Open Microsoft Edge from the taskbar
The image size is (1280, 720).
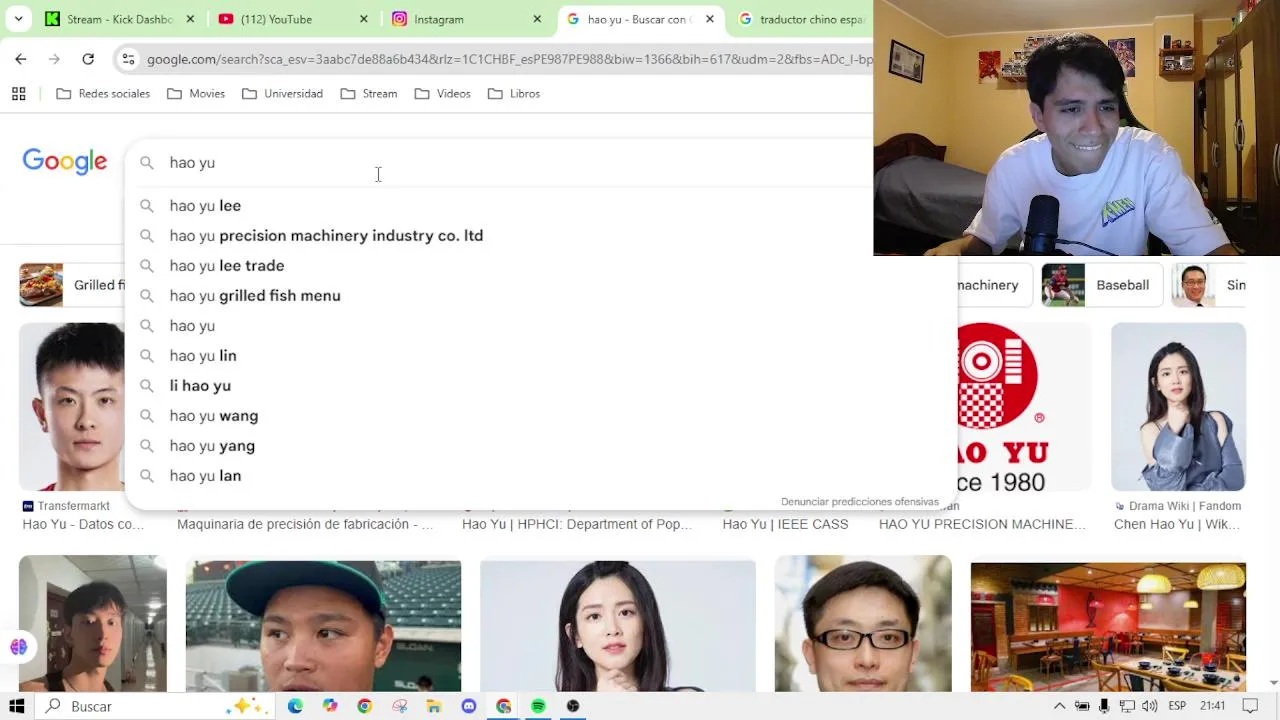point(295,706)
